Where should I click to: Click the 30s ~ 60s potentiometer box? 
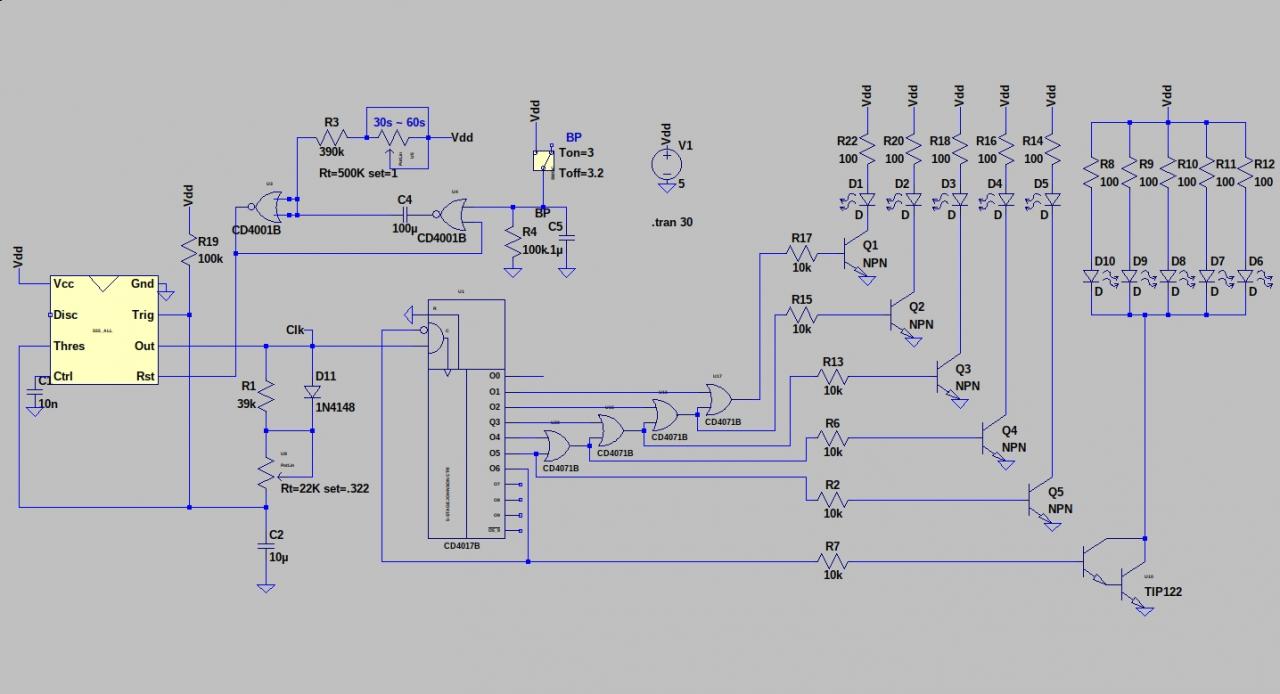[x=398, y=136]
